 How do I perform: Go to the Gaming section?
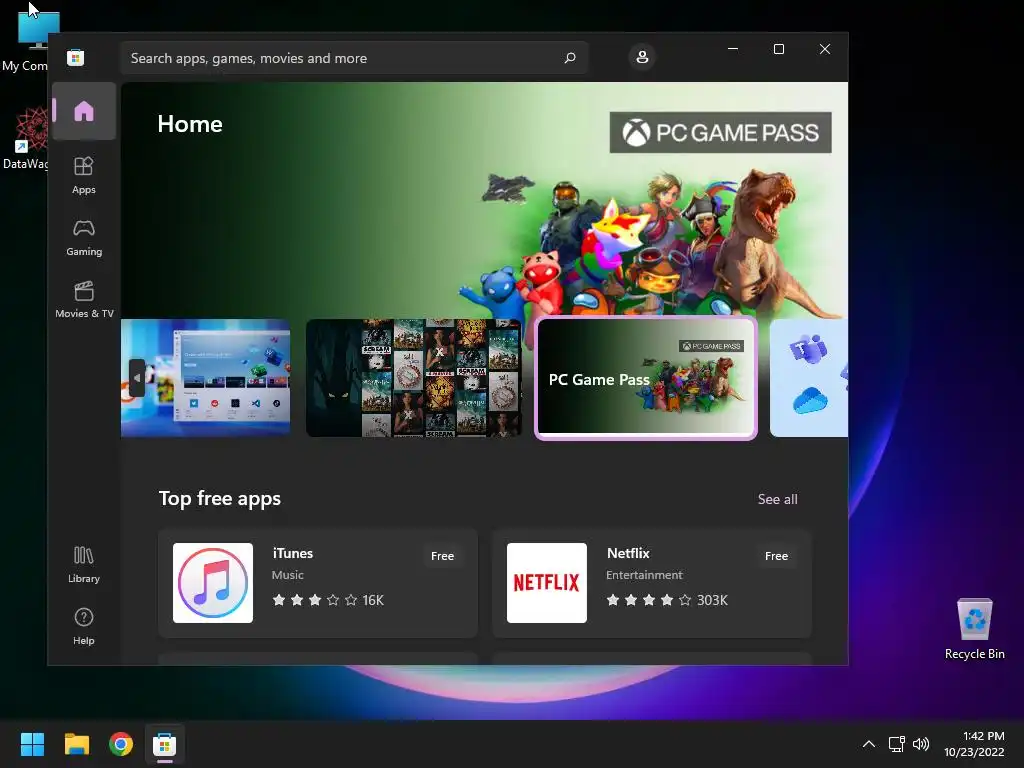[84, 237]
